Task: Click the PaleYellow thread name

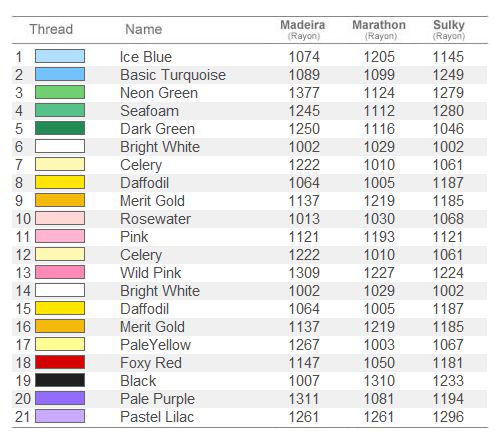Action: [155, 345]
